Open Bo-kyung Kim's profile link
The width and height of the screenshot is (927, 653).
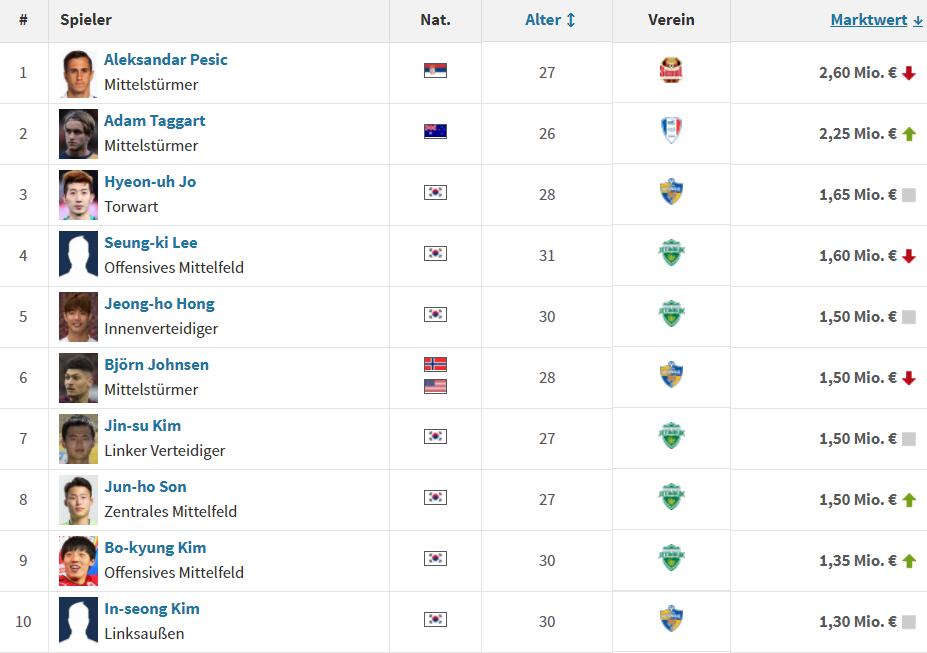click(155, 548)
